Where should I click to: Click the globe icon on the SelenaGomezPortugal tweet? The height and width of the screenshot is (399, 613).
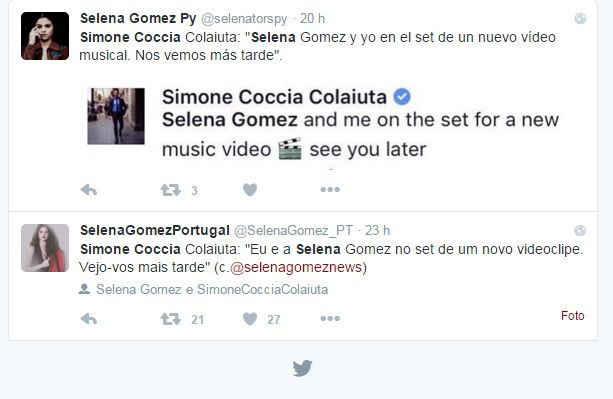pos(580,231)
